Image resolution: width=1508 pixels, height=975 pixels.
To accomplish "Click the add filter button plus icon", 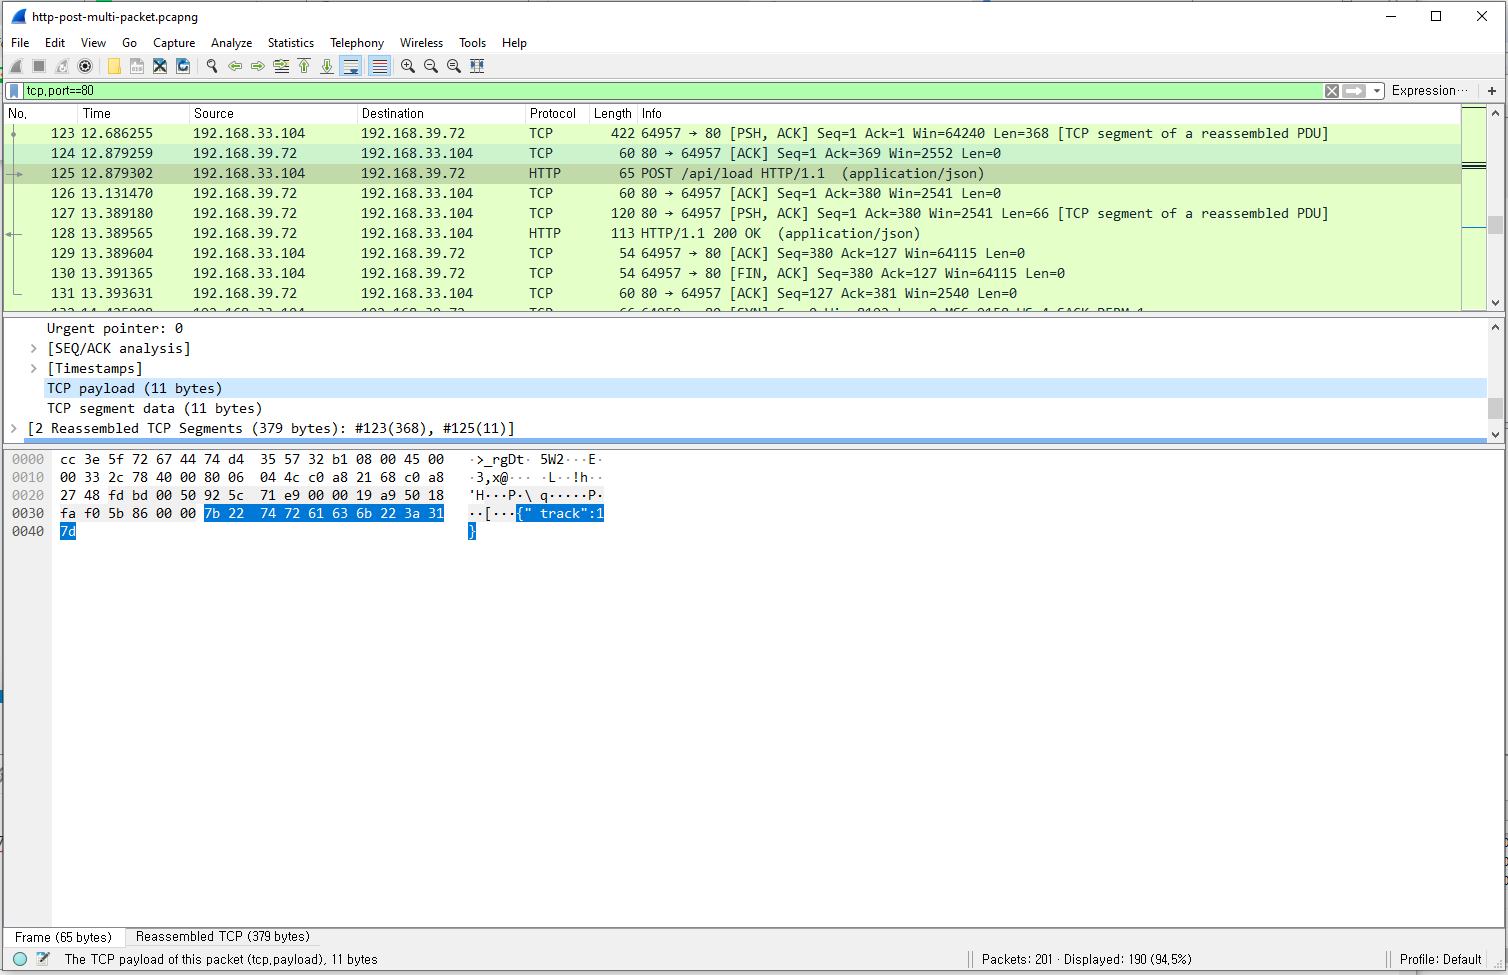I will [x=1492, y=91].
